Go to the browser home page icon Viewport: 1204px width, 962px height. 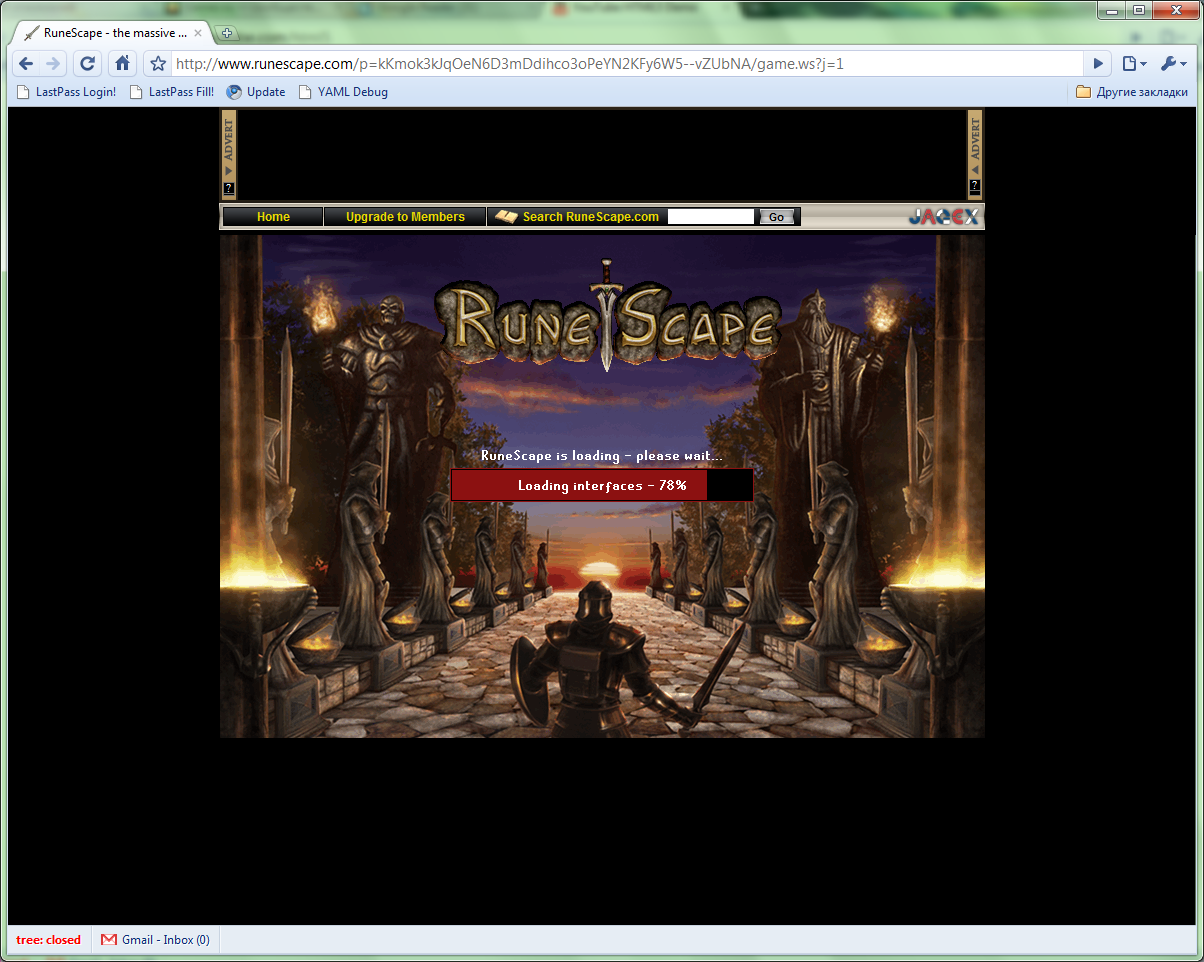pos(122,64)
